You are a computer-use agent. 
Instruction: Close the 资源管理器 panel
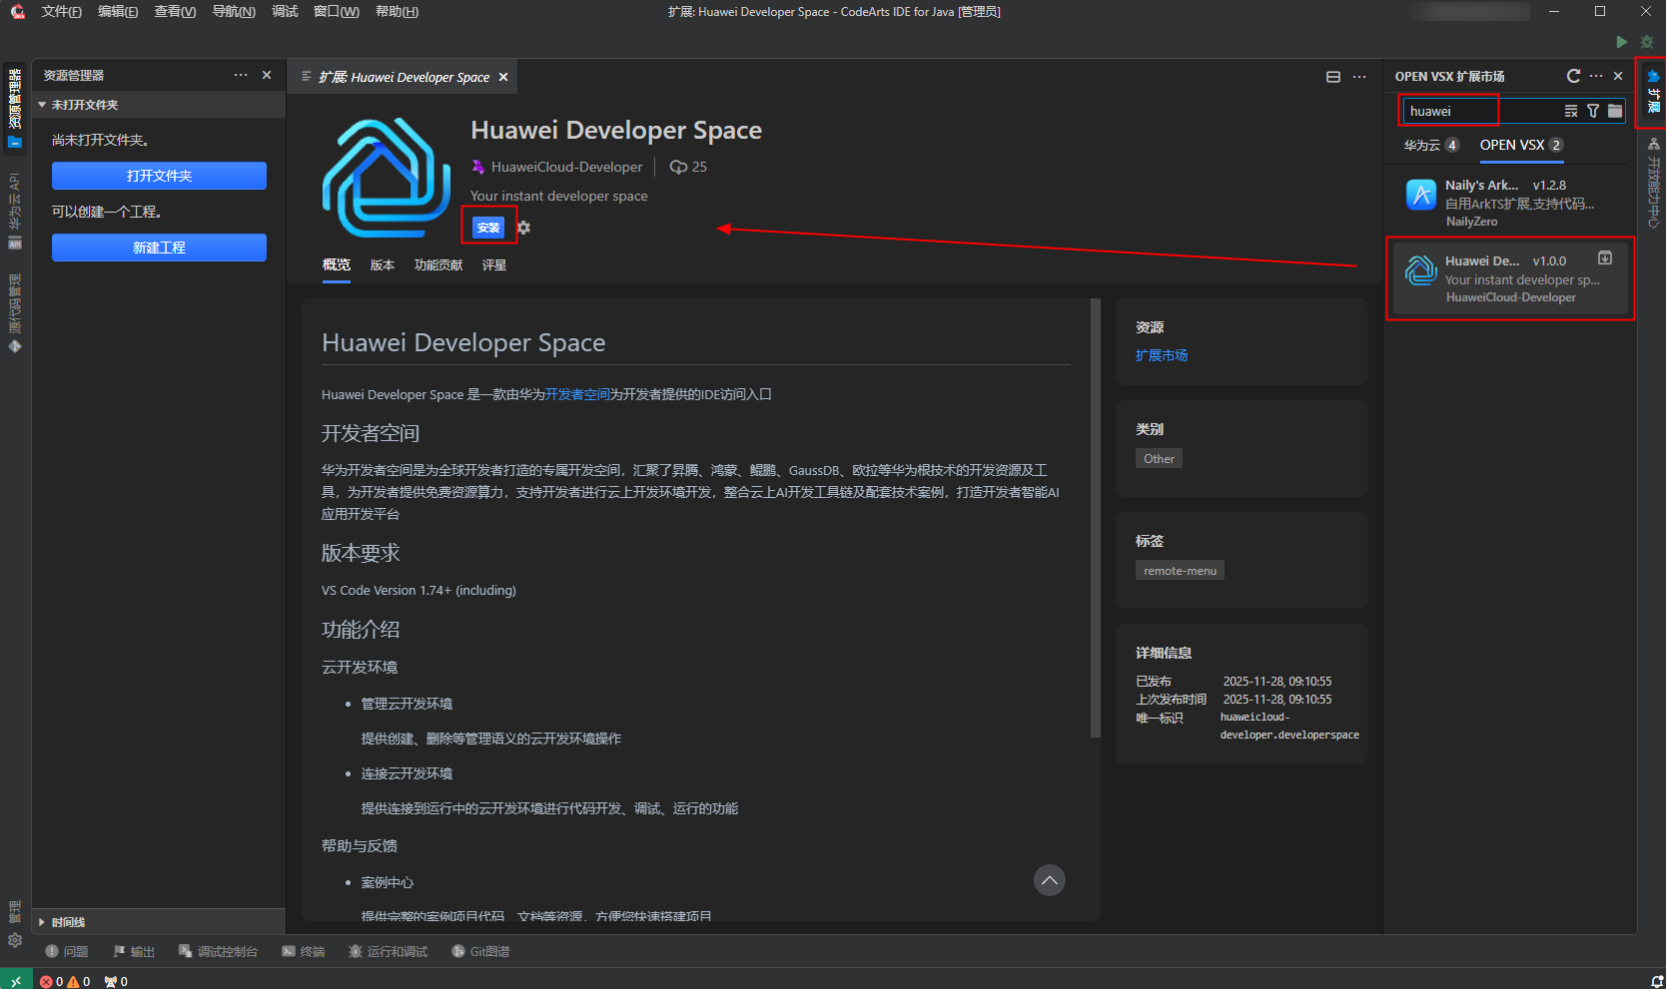(x=267, y=75)
